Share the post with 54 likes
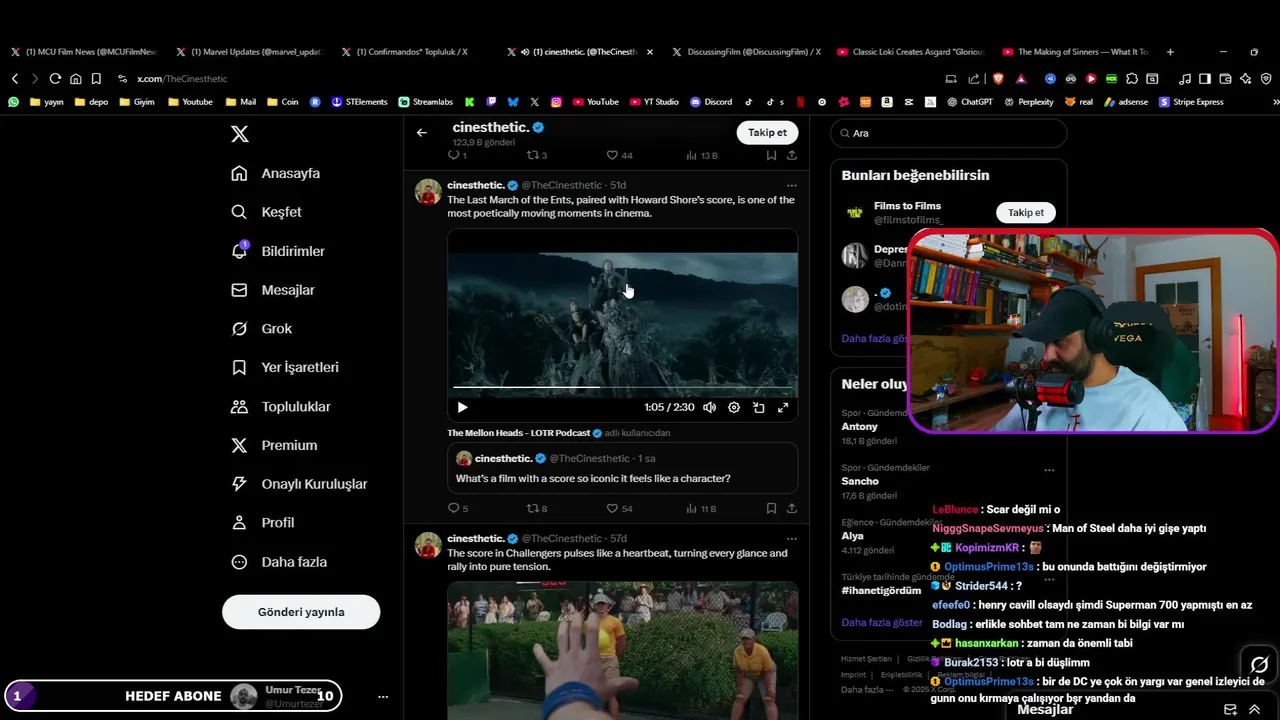This screenshot has height=720, width=1280. (x=792, y=508)
